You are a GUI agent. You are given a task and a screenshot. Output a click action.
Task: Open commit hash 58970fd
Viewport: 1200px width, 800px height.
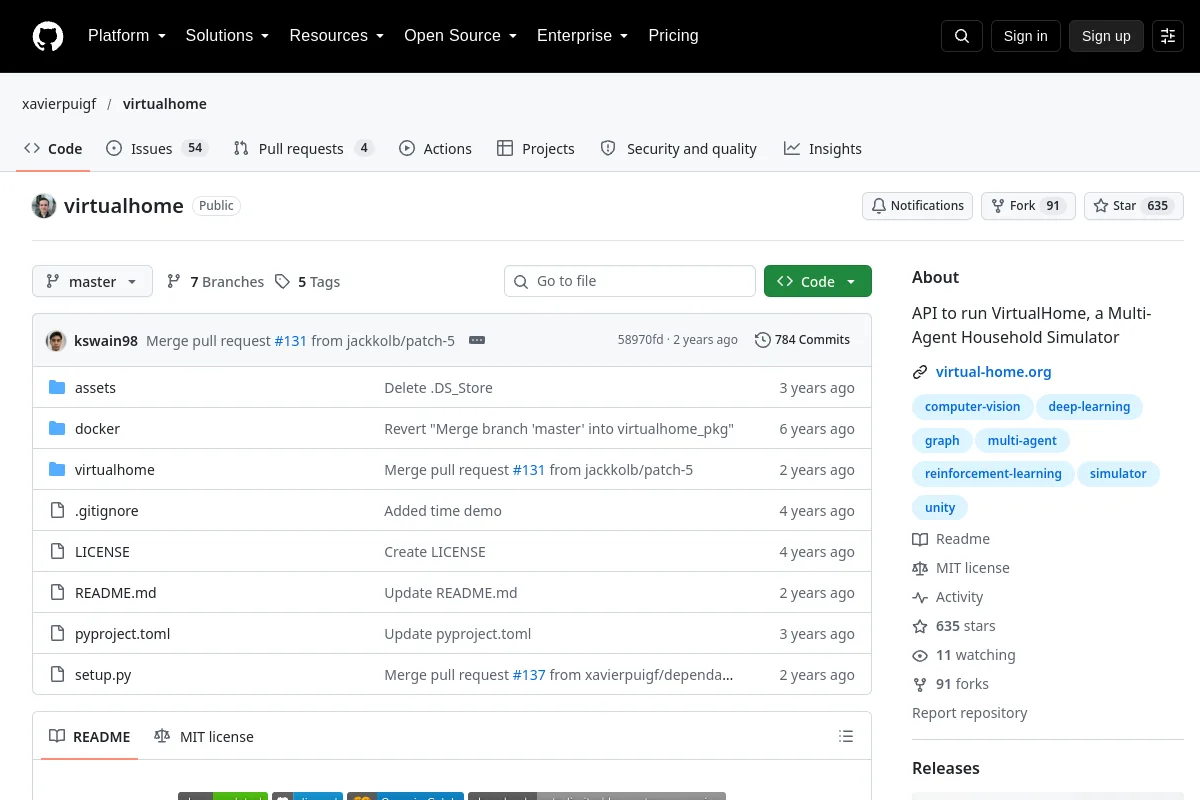pyautogui.click(x=640, y=340)
